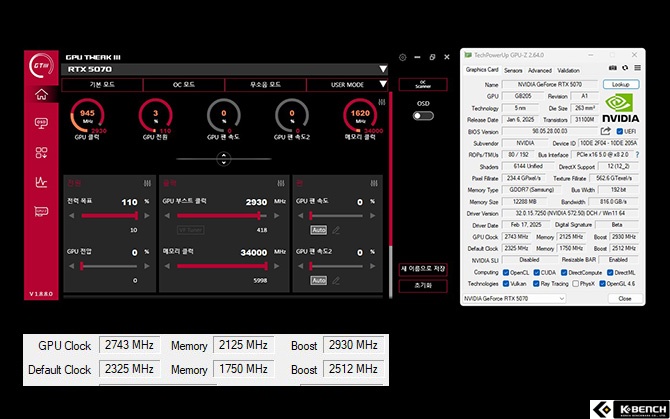Open the OSD settings icon in the sidebar
Image resolution: width=670 pixels, height=419 pixels.
tap(41, 123)
